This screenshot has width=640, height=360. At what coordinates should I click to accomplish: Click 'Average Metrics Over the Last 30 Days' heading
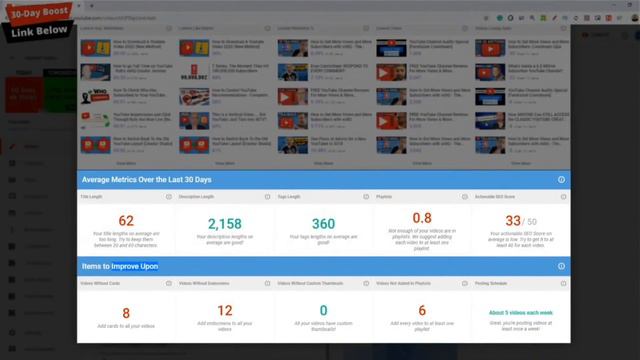point(147,180)
